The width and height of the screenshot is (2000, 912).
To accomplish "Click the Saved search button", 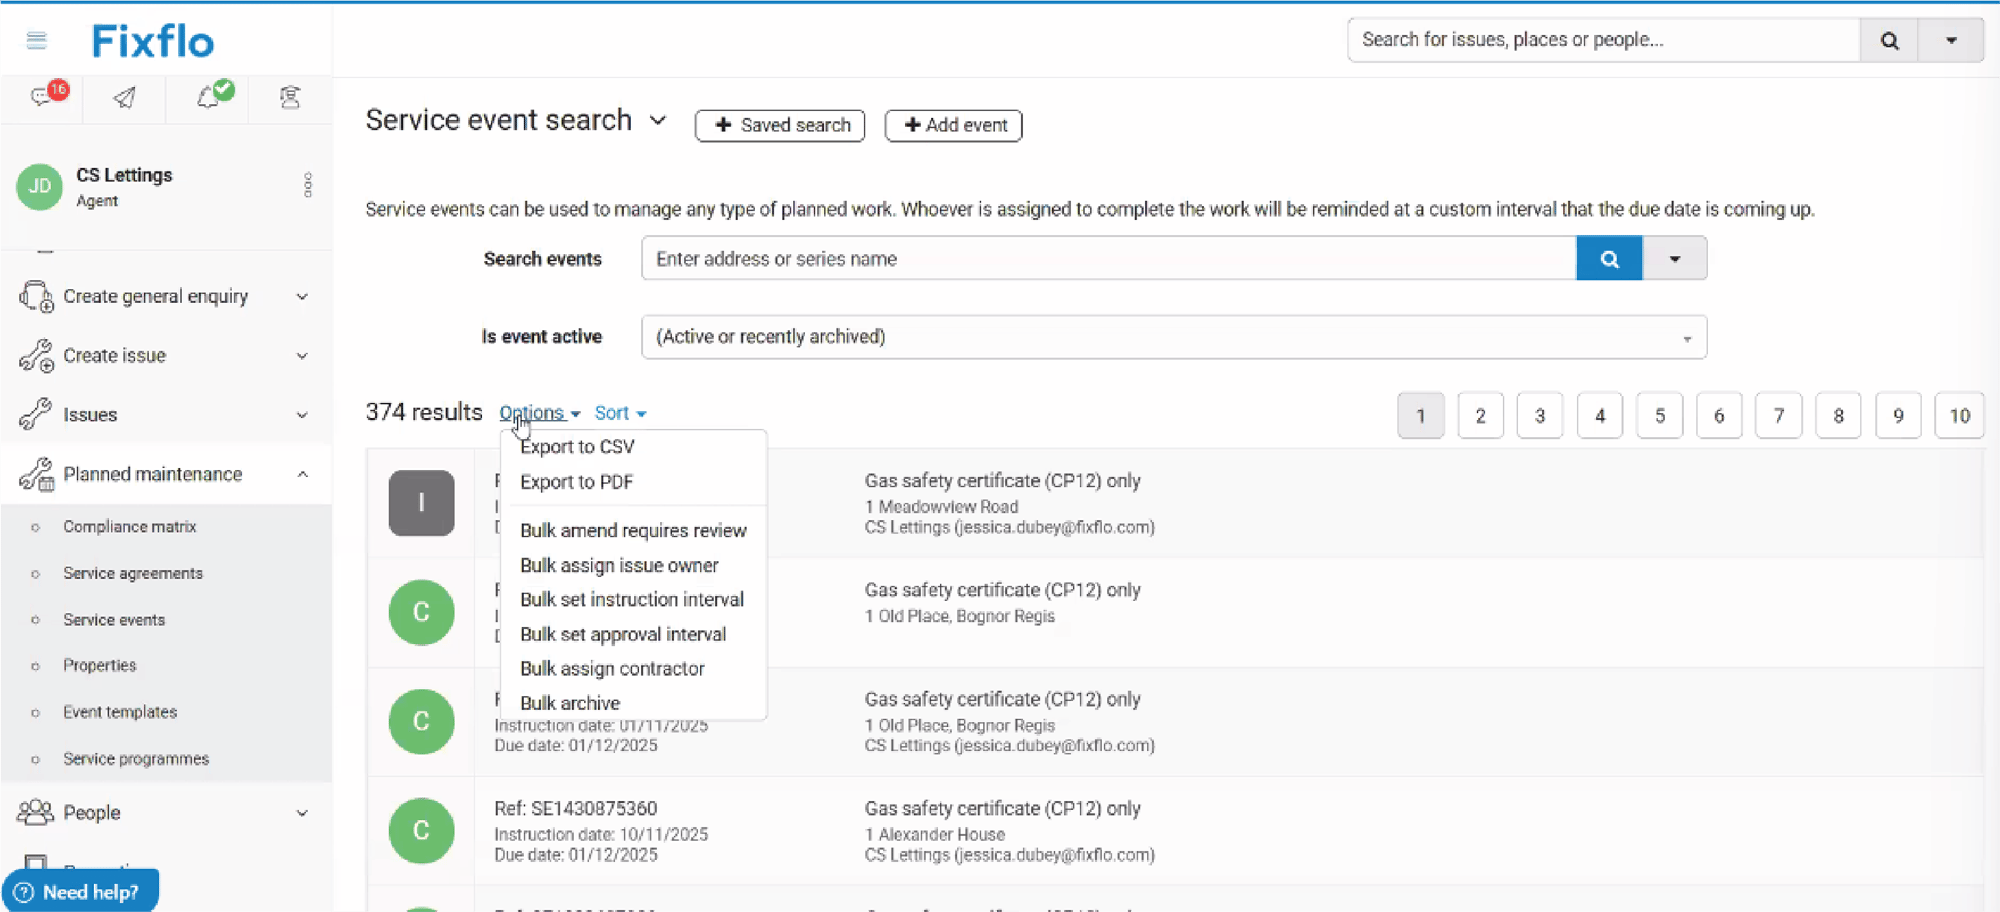I will [x=780, y=125].
